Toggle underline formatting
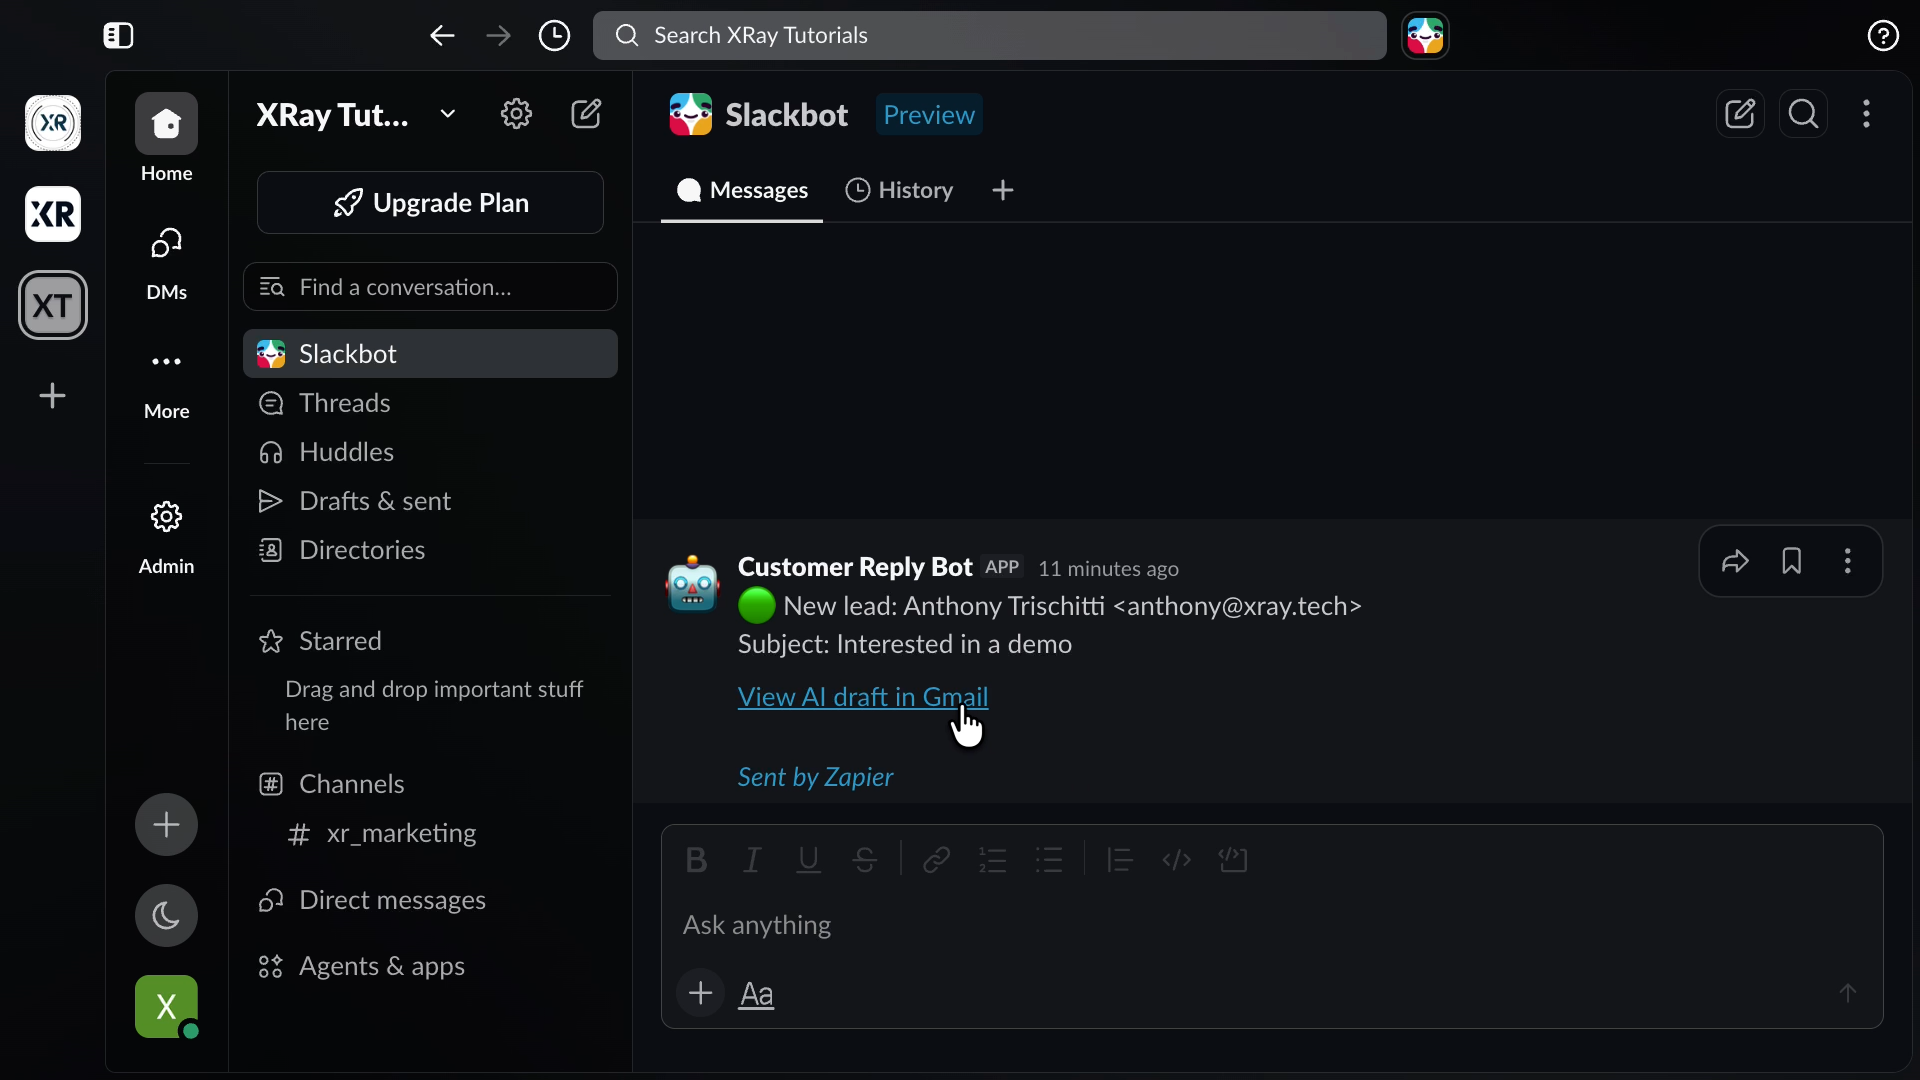The height and width of the screenshot is (1080, 1920). tap(808, 860)
